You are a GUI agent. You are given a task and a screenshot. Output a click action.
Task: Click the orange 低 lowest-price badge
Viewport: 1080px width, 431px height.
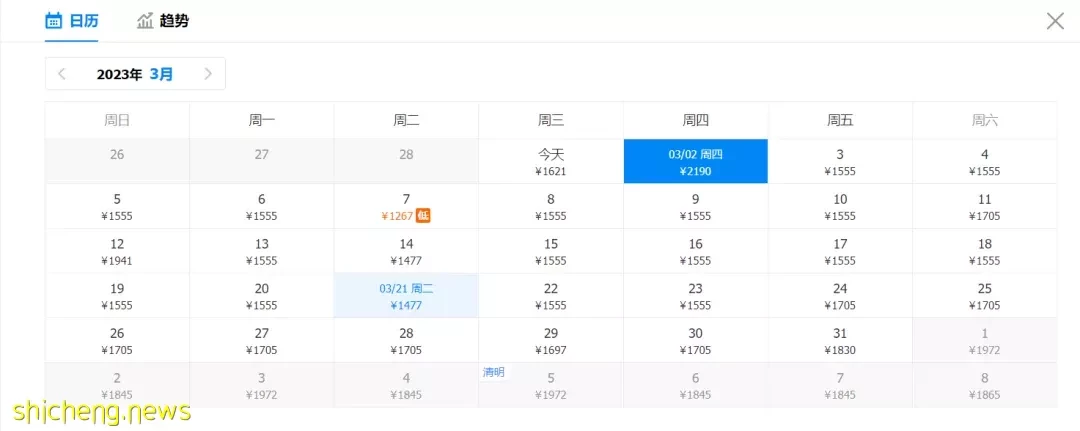point(423,216)
